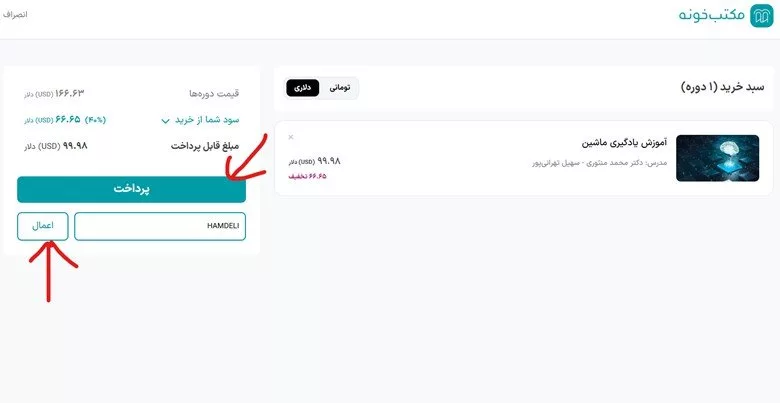This screenshot has width=780, height=403.
Task: Open the machine learning course thumbnail
Action: tap(717, 158)
